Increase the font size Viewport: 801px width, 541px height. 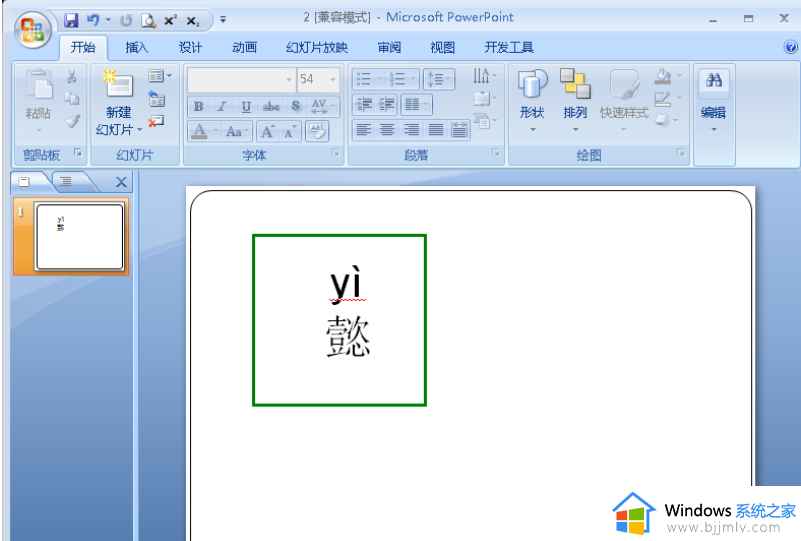click(x=268, y=132)
